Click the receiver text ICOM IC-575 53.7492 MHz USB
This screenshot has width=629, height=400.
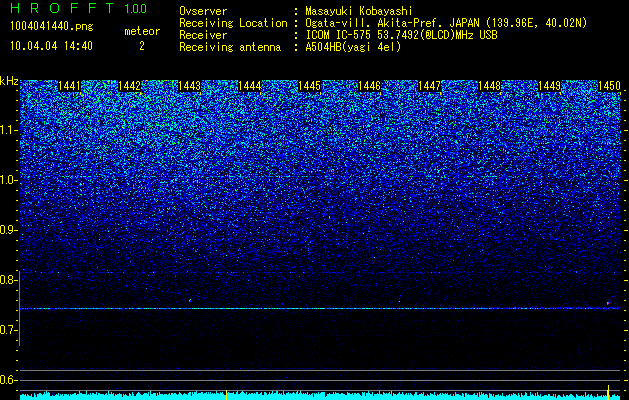pyautogui.click(x=401, y=35)
